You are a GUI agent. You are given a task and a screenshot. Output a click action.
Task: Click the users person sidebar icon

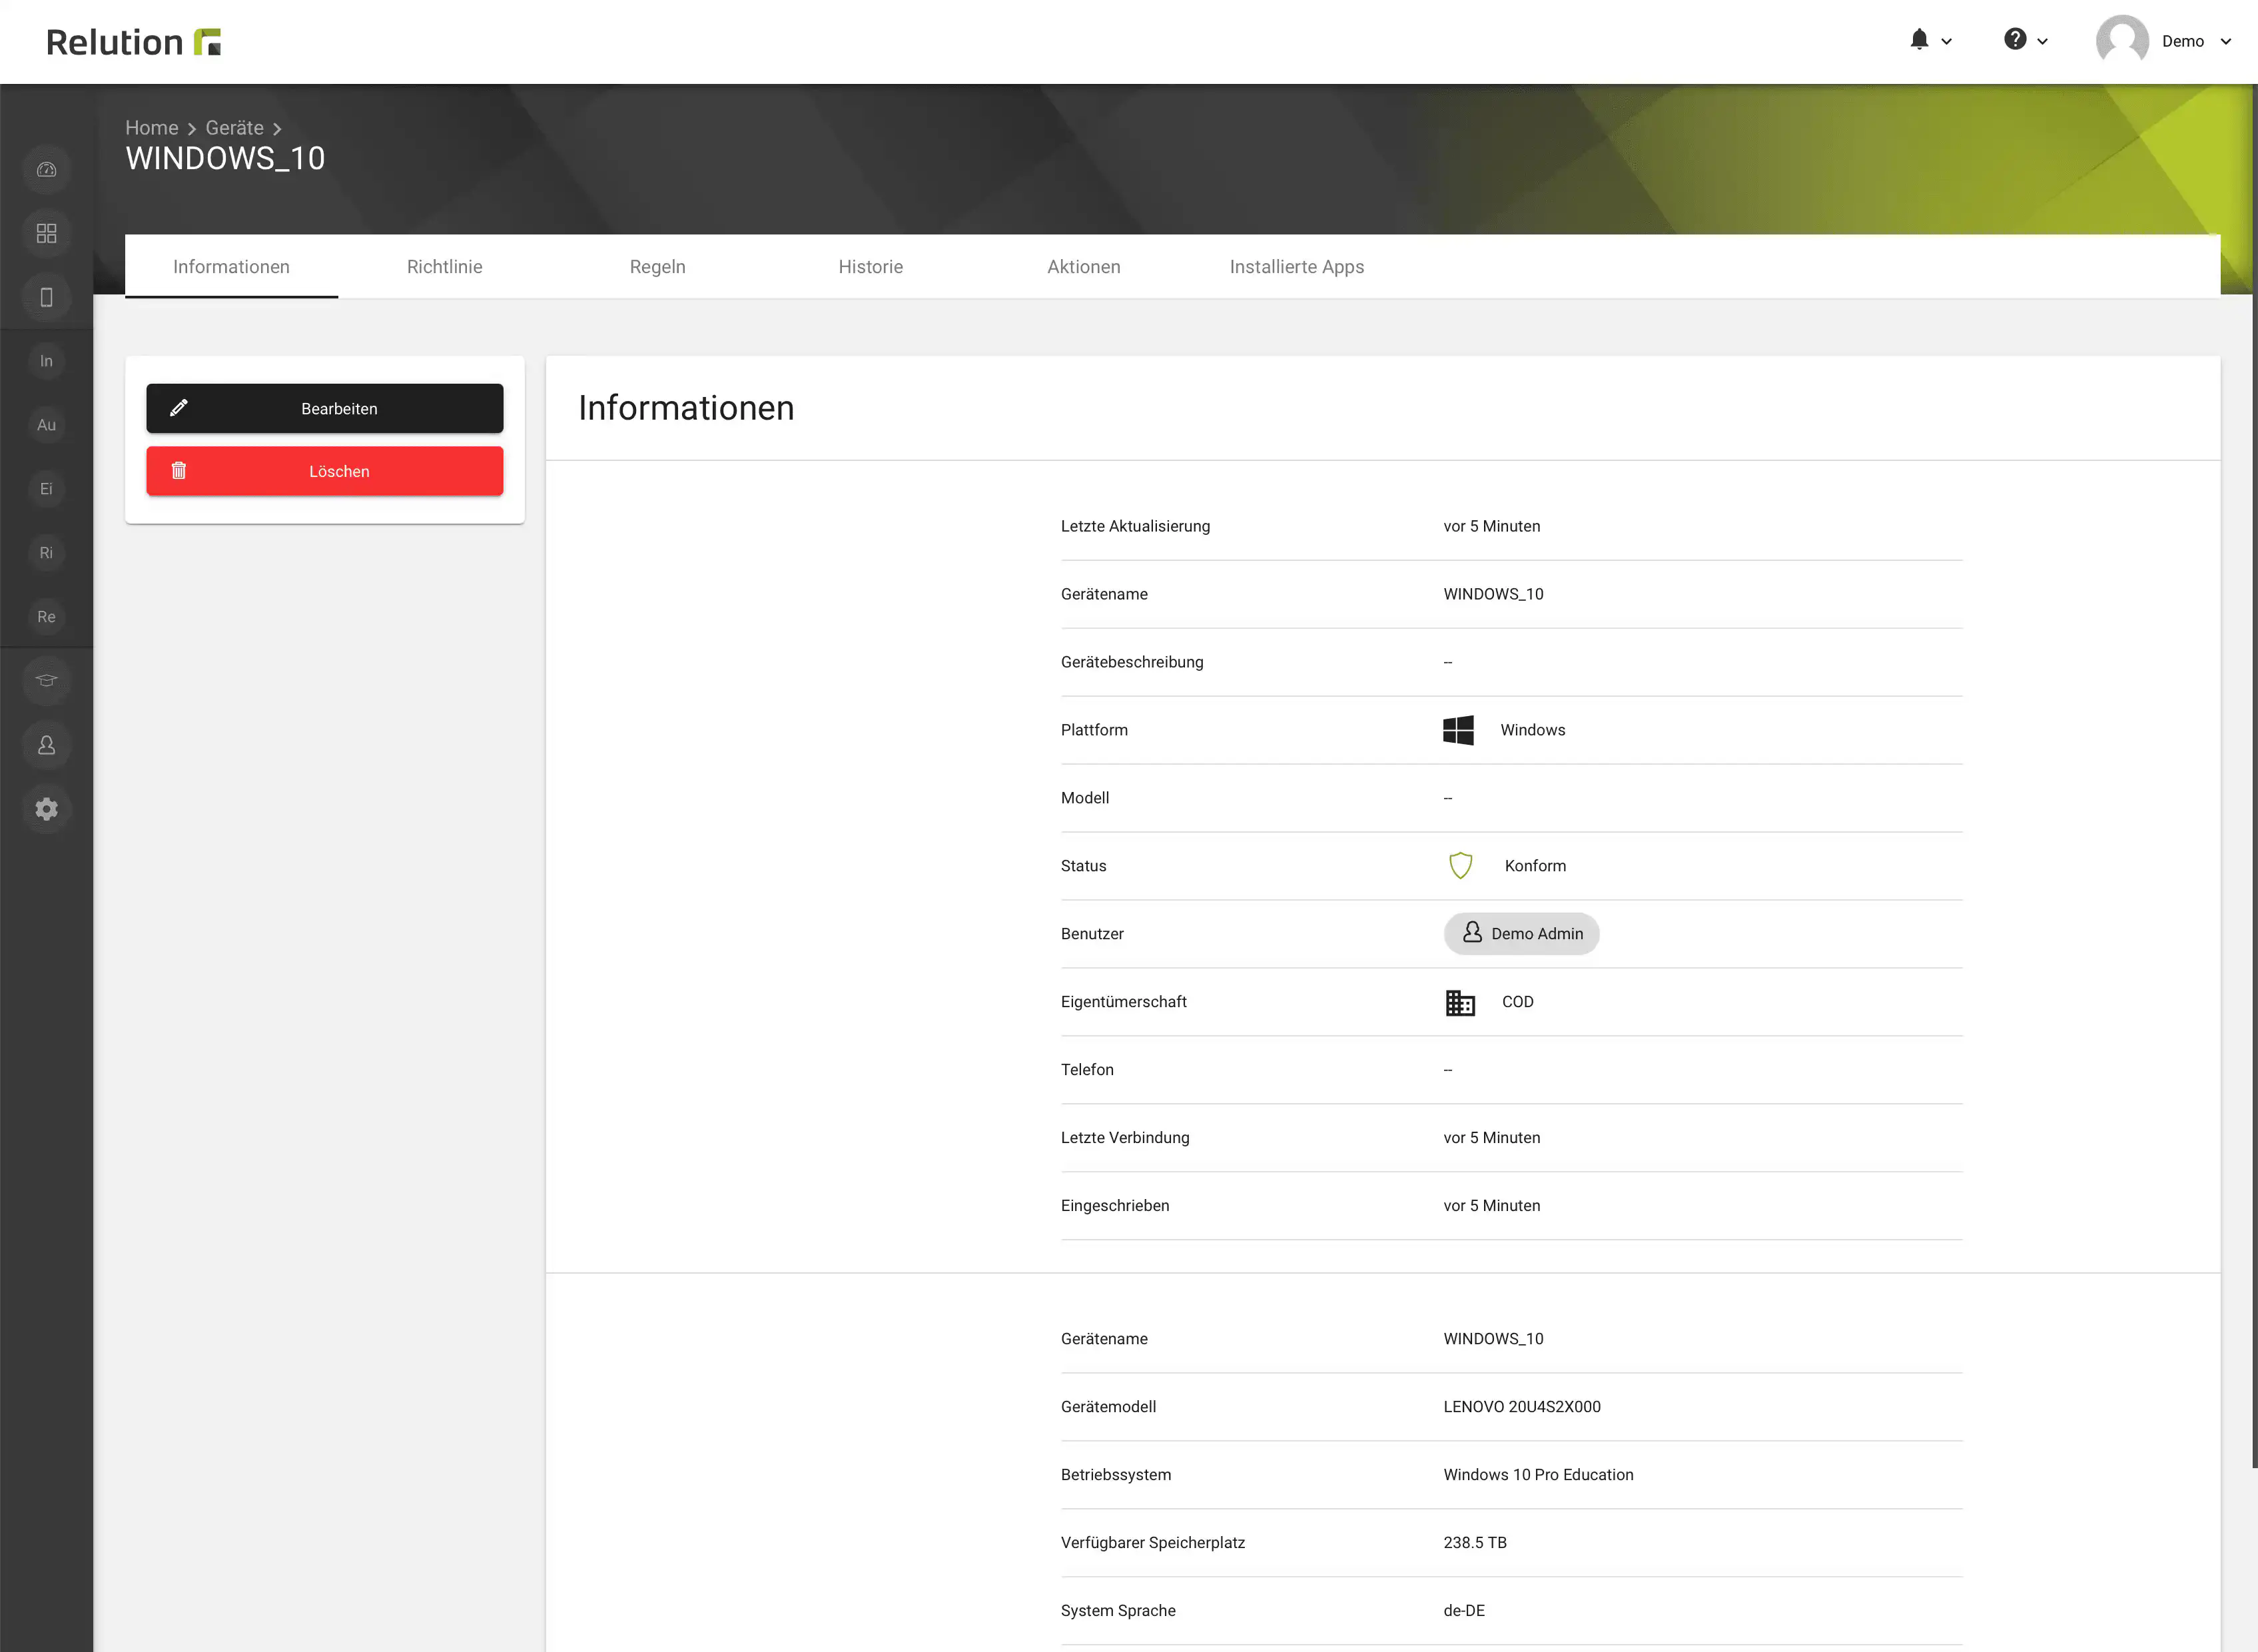pos(46,745)
